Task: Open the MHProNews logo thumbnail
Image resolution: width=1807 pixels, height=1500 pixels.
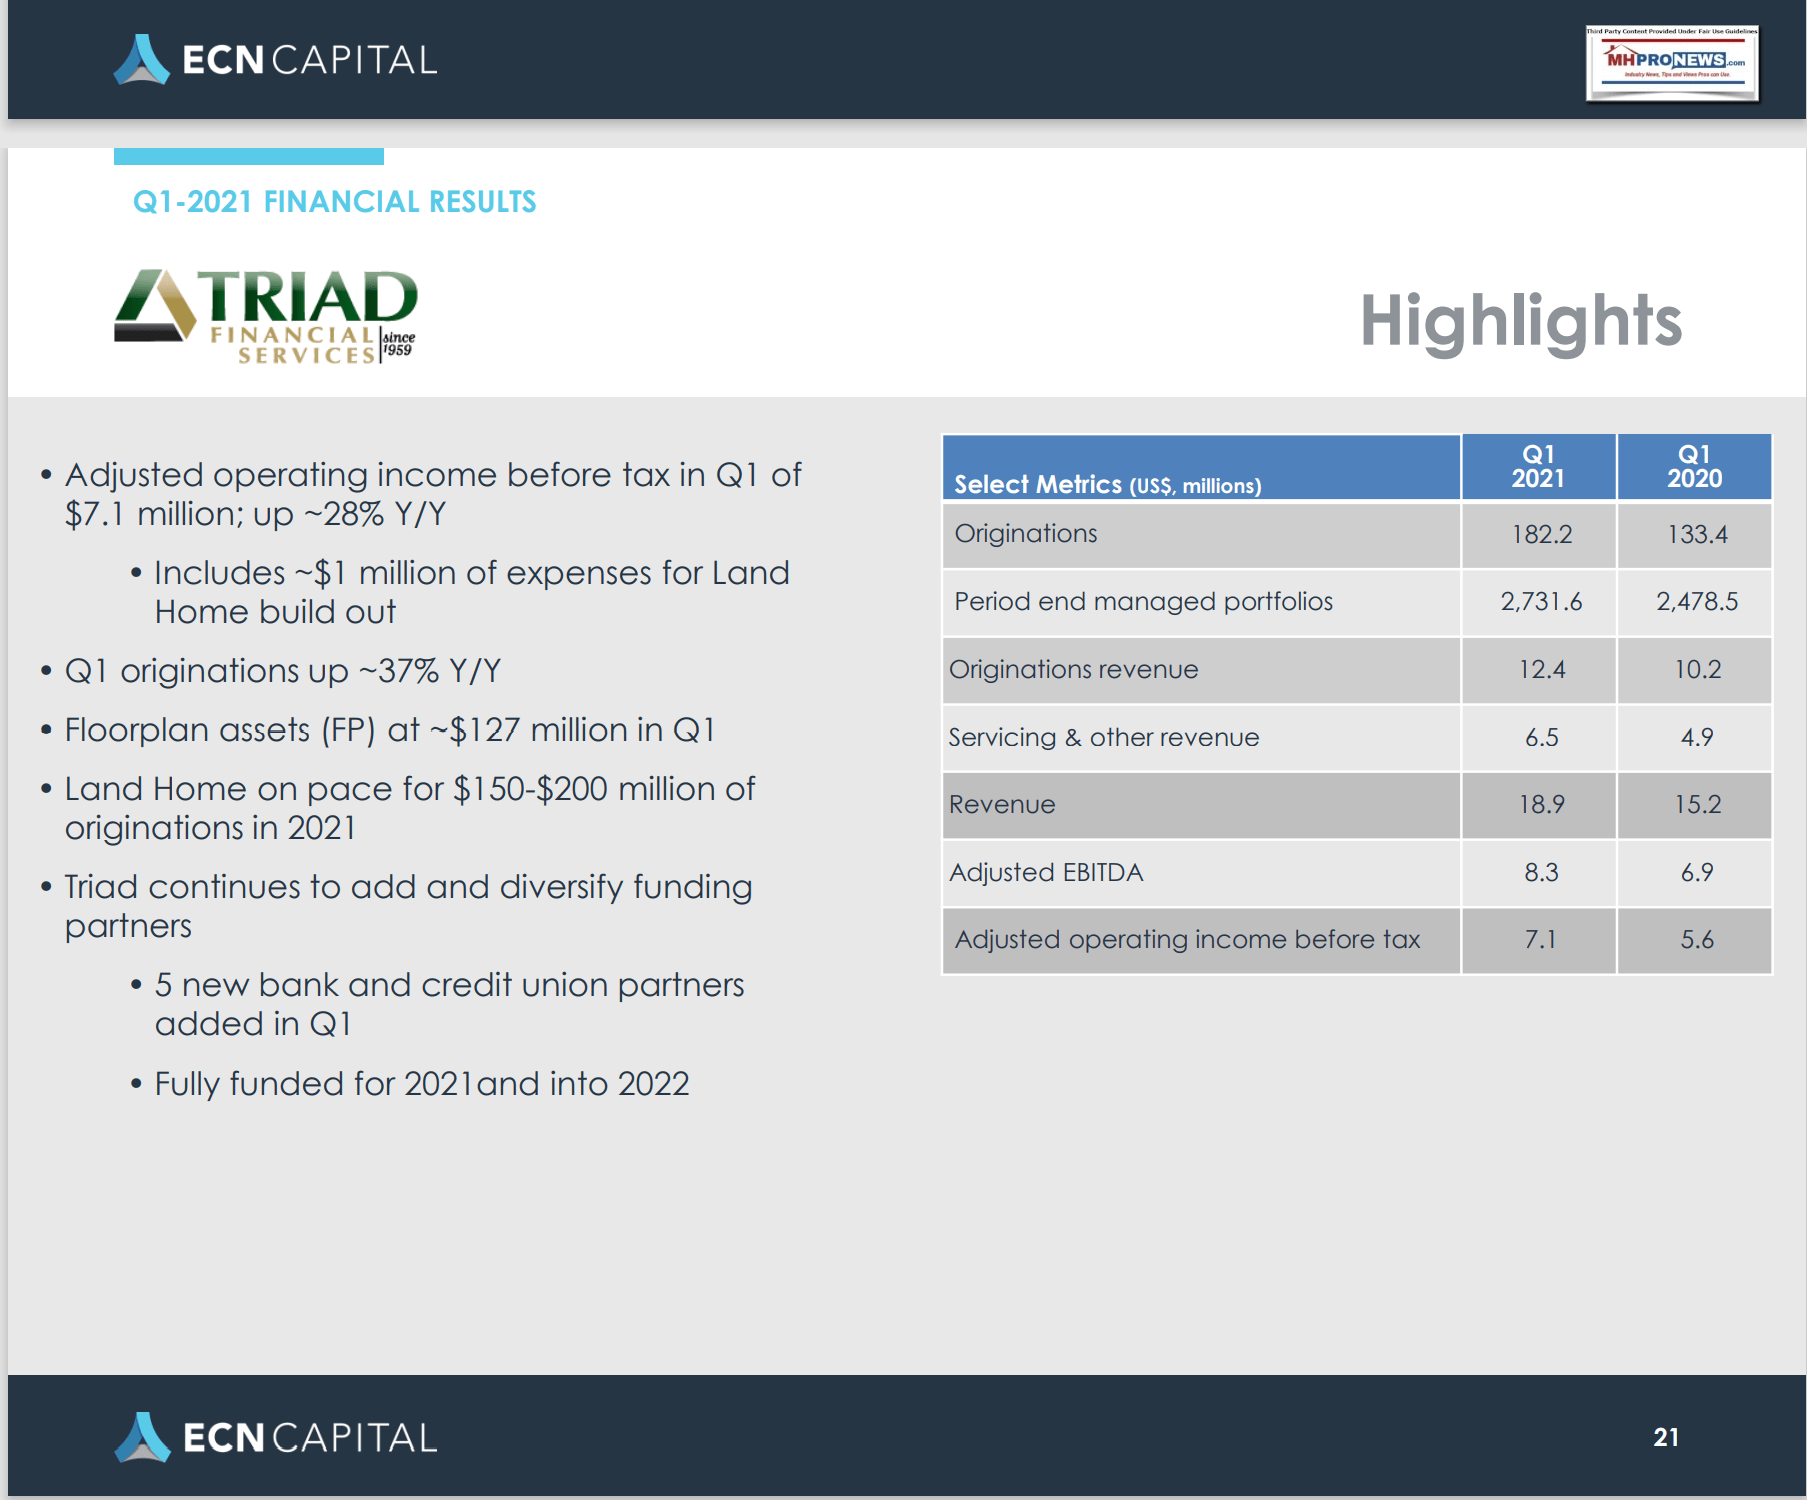Action: click(x=1672, y=63)
